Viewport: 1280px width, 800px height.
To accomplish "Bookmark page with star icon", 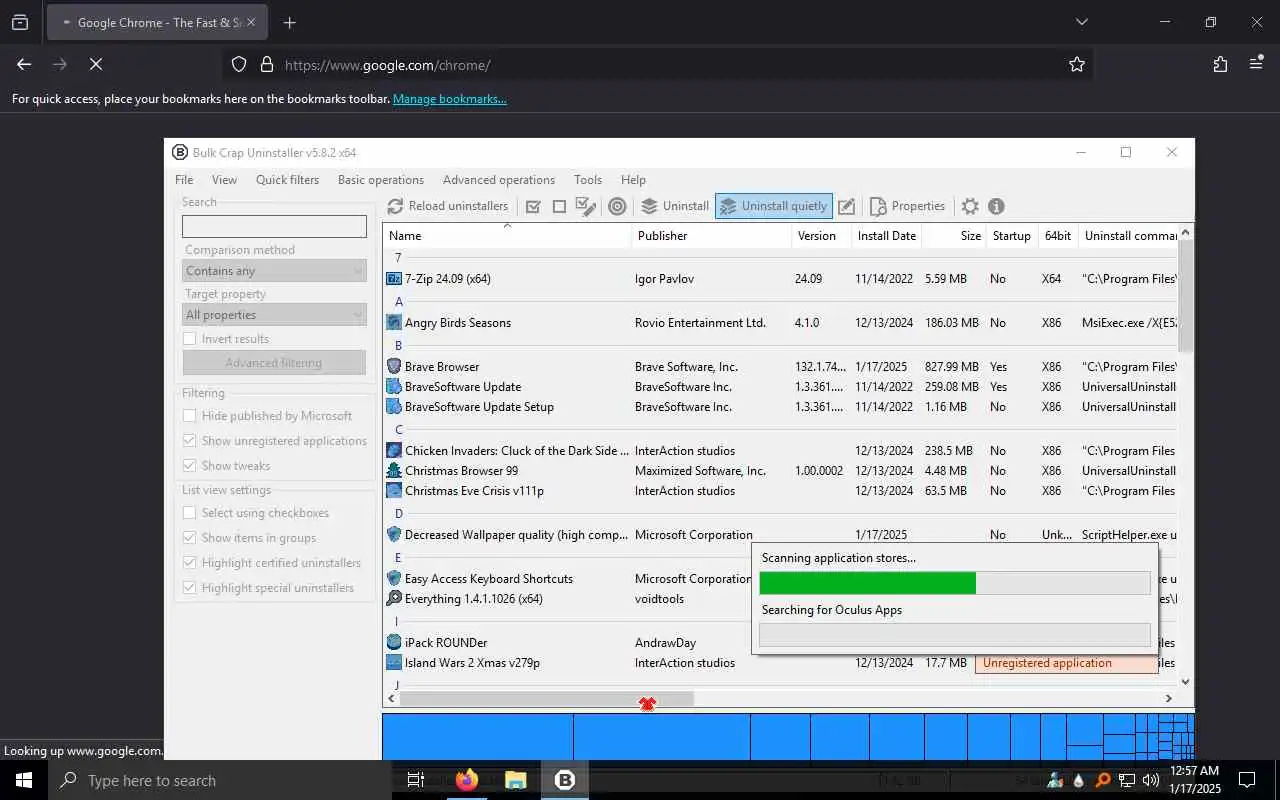I will point(1076,64).
